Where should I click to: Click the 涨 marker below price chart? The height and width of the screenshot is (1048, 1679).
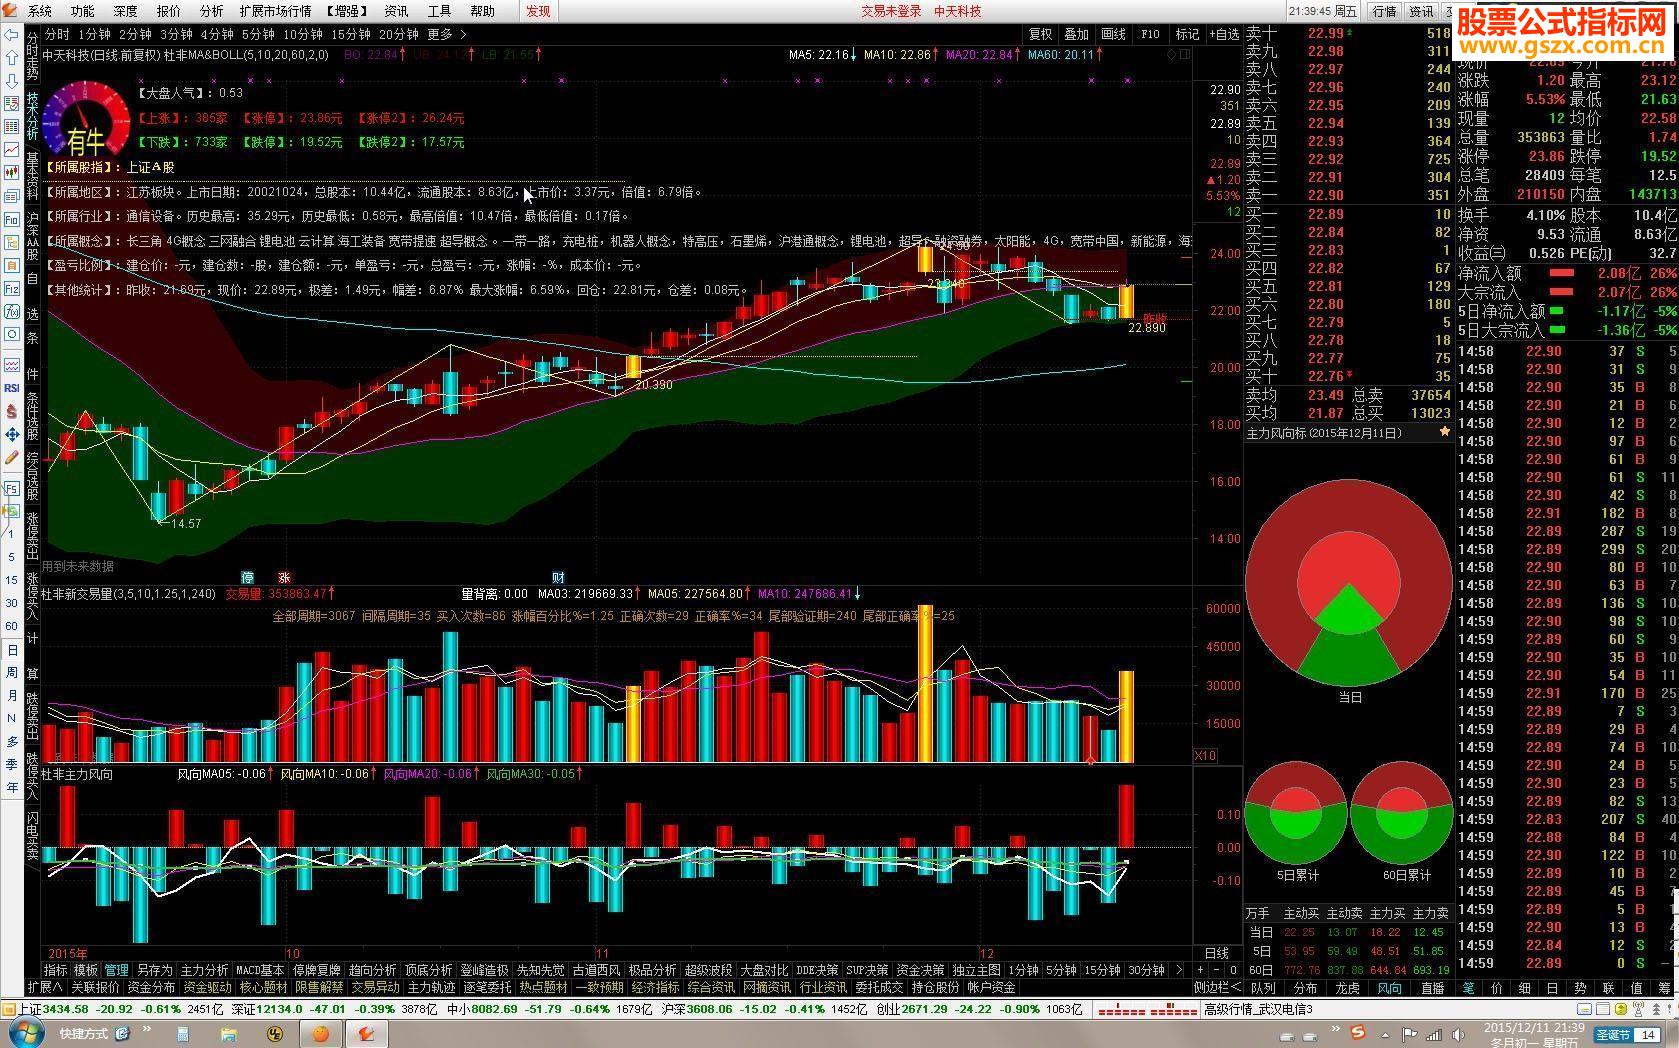pyautogui.click(x=284, y=577)
